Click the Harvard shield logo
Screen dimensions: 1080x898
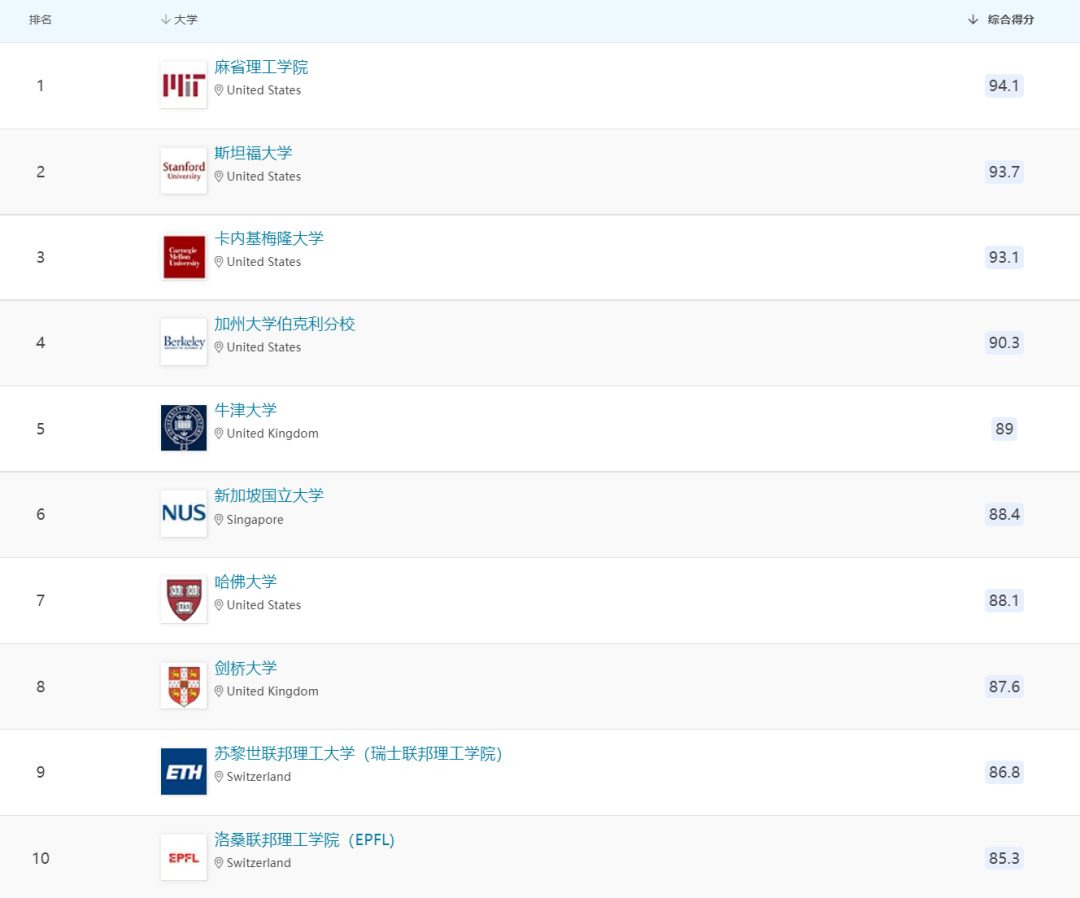coord(183,600)
